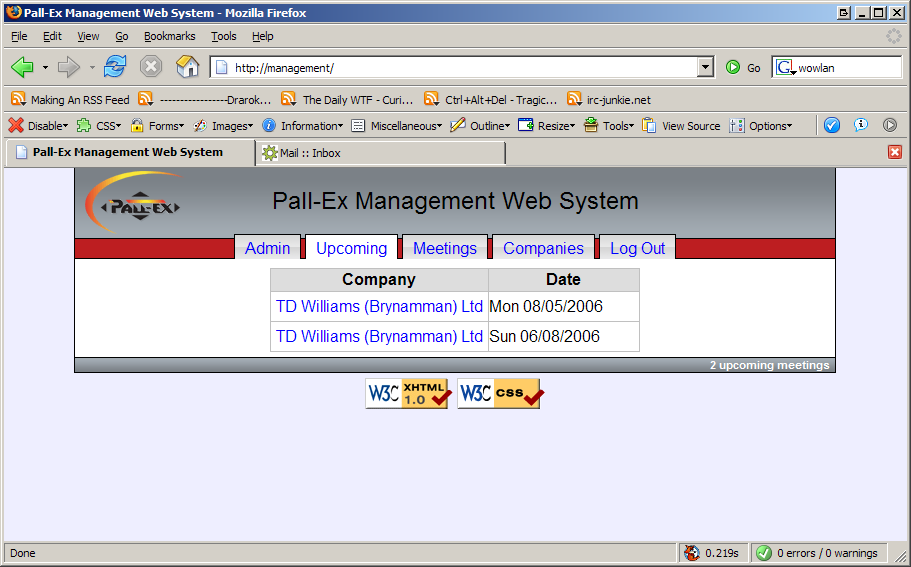
Task: Click the Date column header
Action: click(x=564, y=279)
